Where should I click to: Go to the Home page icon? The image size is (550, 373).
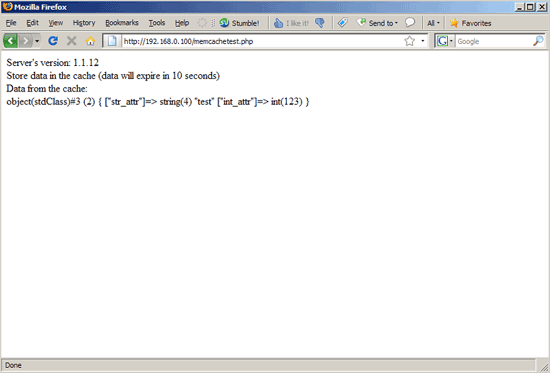[90, 41]
